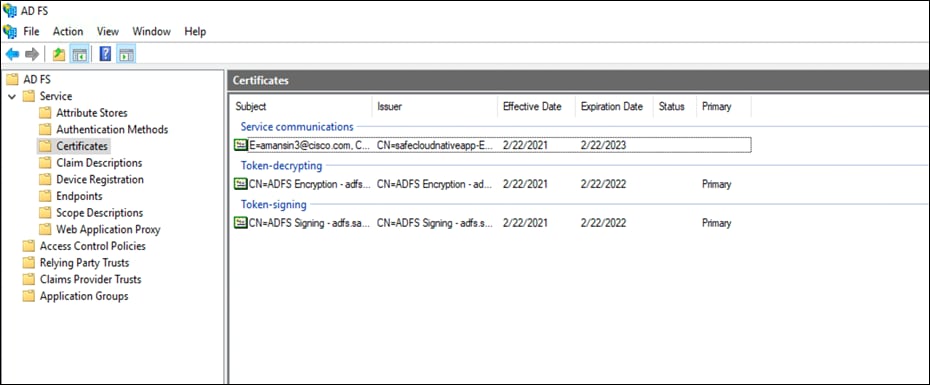
Task: Click the Claim Descriptions folder icon
Action: tap(45, 163)
